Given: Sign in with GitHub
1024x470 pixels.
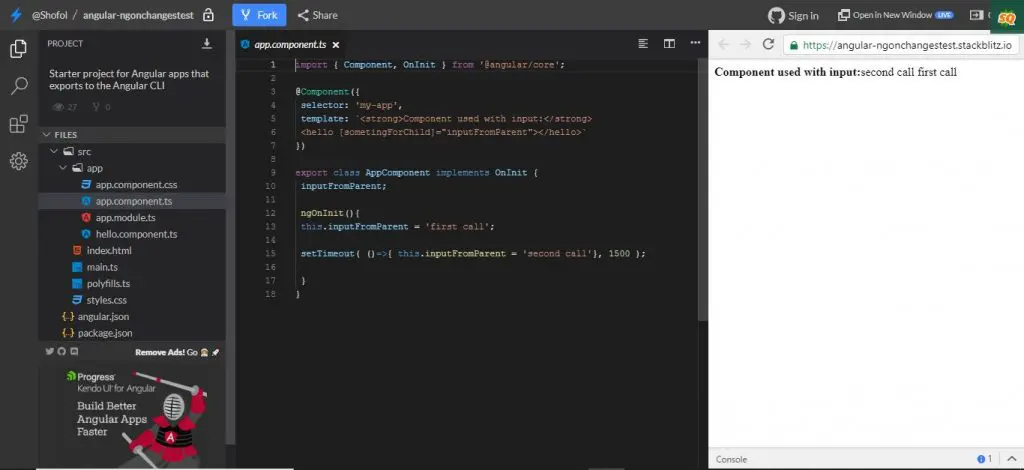Looking at the screenshot, I should [793, 15].
